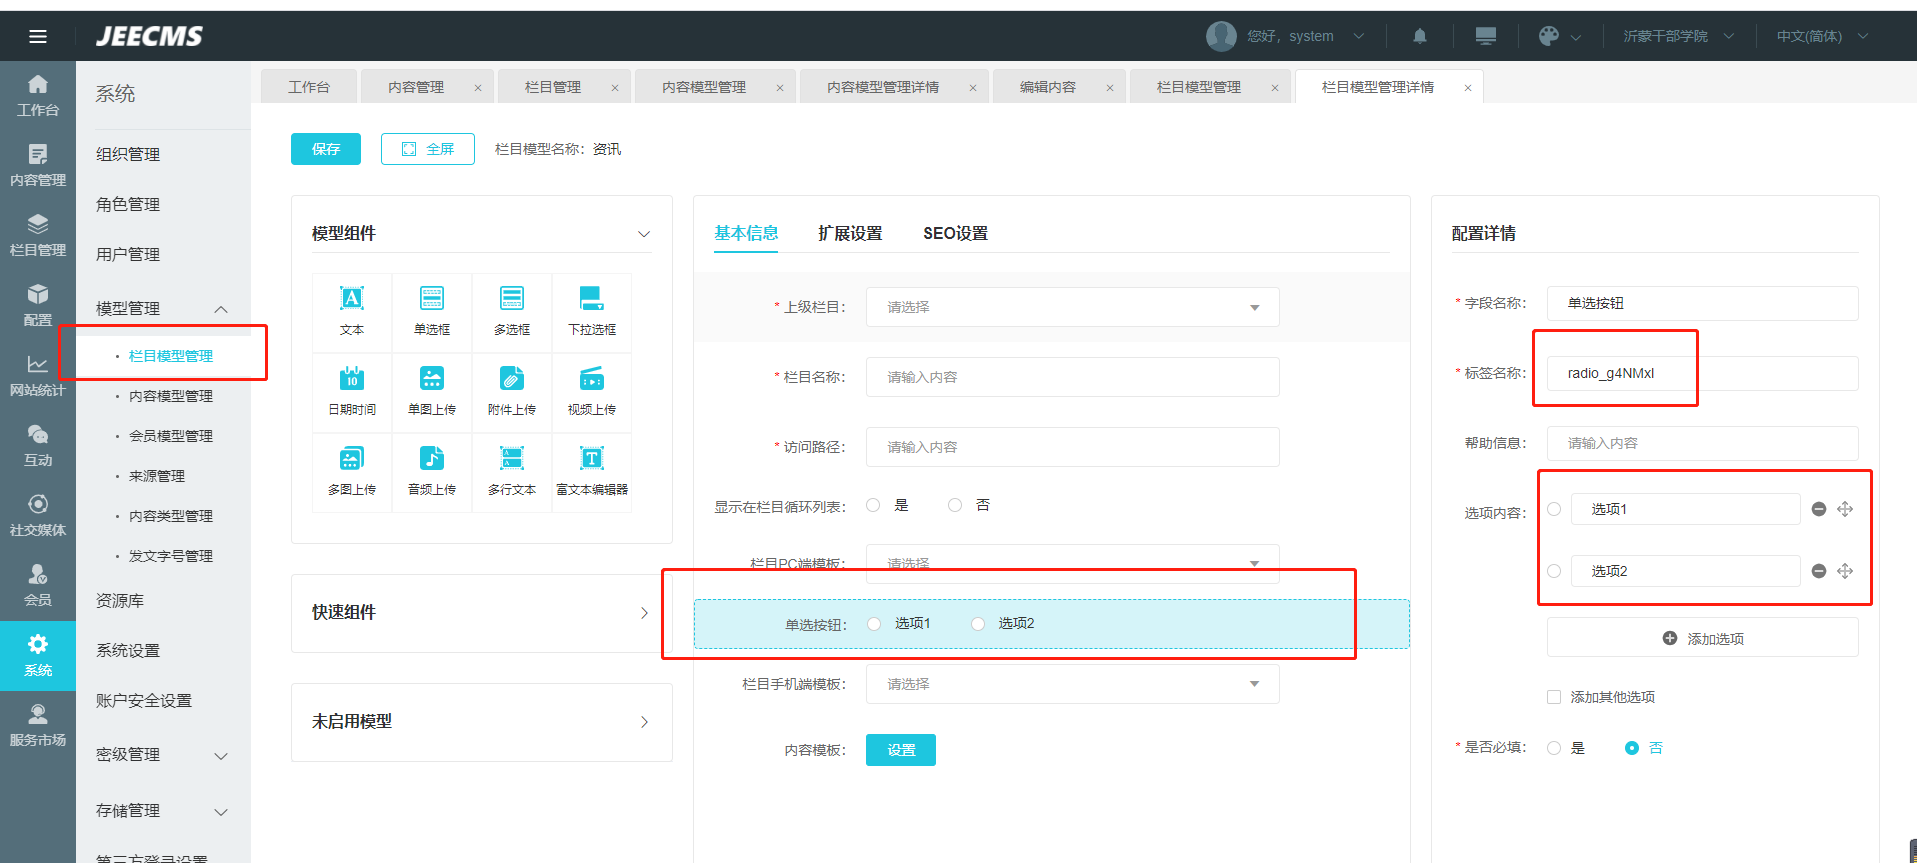Switch to the 内容模型管理详情 tab
The image size is (1917, 863).
tap(883, 87)
